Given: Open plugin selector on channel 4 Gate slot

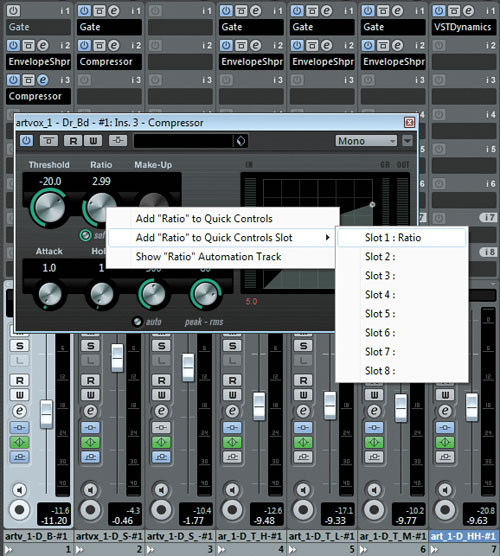Looking at the screenshot, I should click(x=251, y=27).
